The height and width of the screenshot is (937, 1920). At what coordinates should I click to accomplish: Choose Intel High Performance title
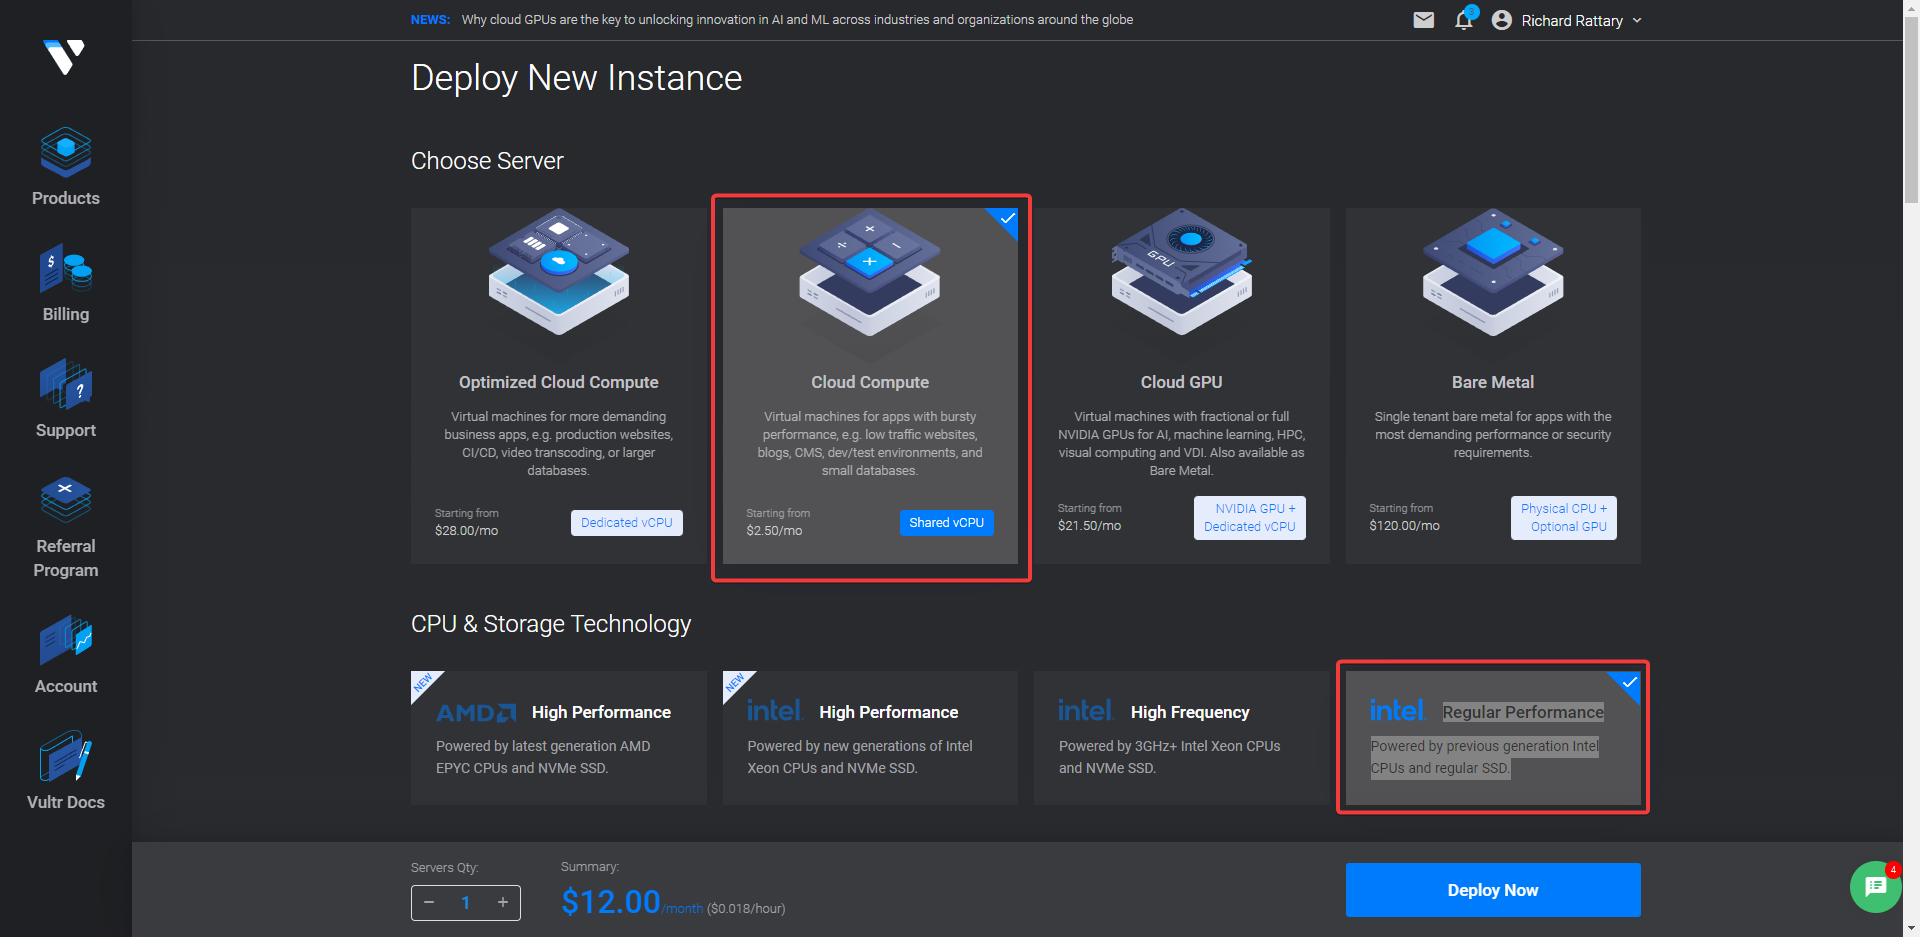point(889,712)
